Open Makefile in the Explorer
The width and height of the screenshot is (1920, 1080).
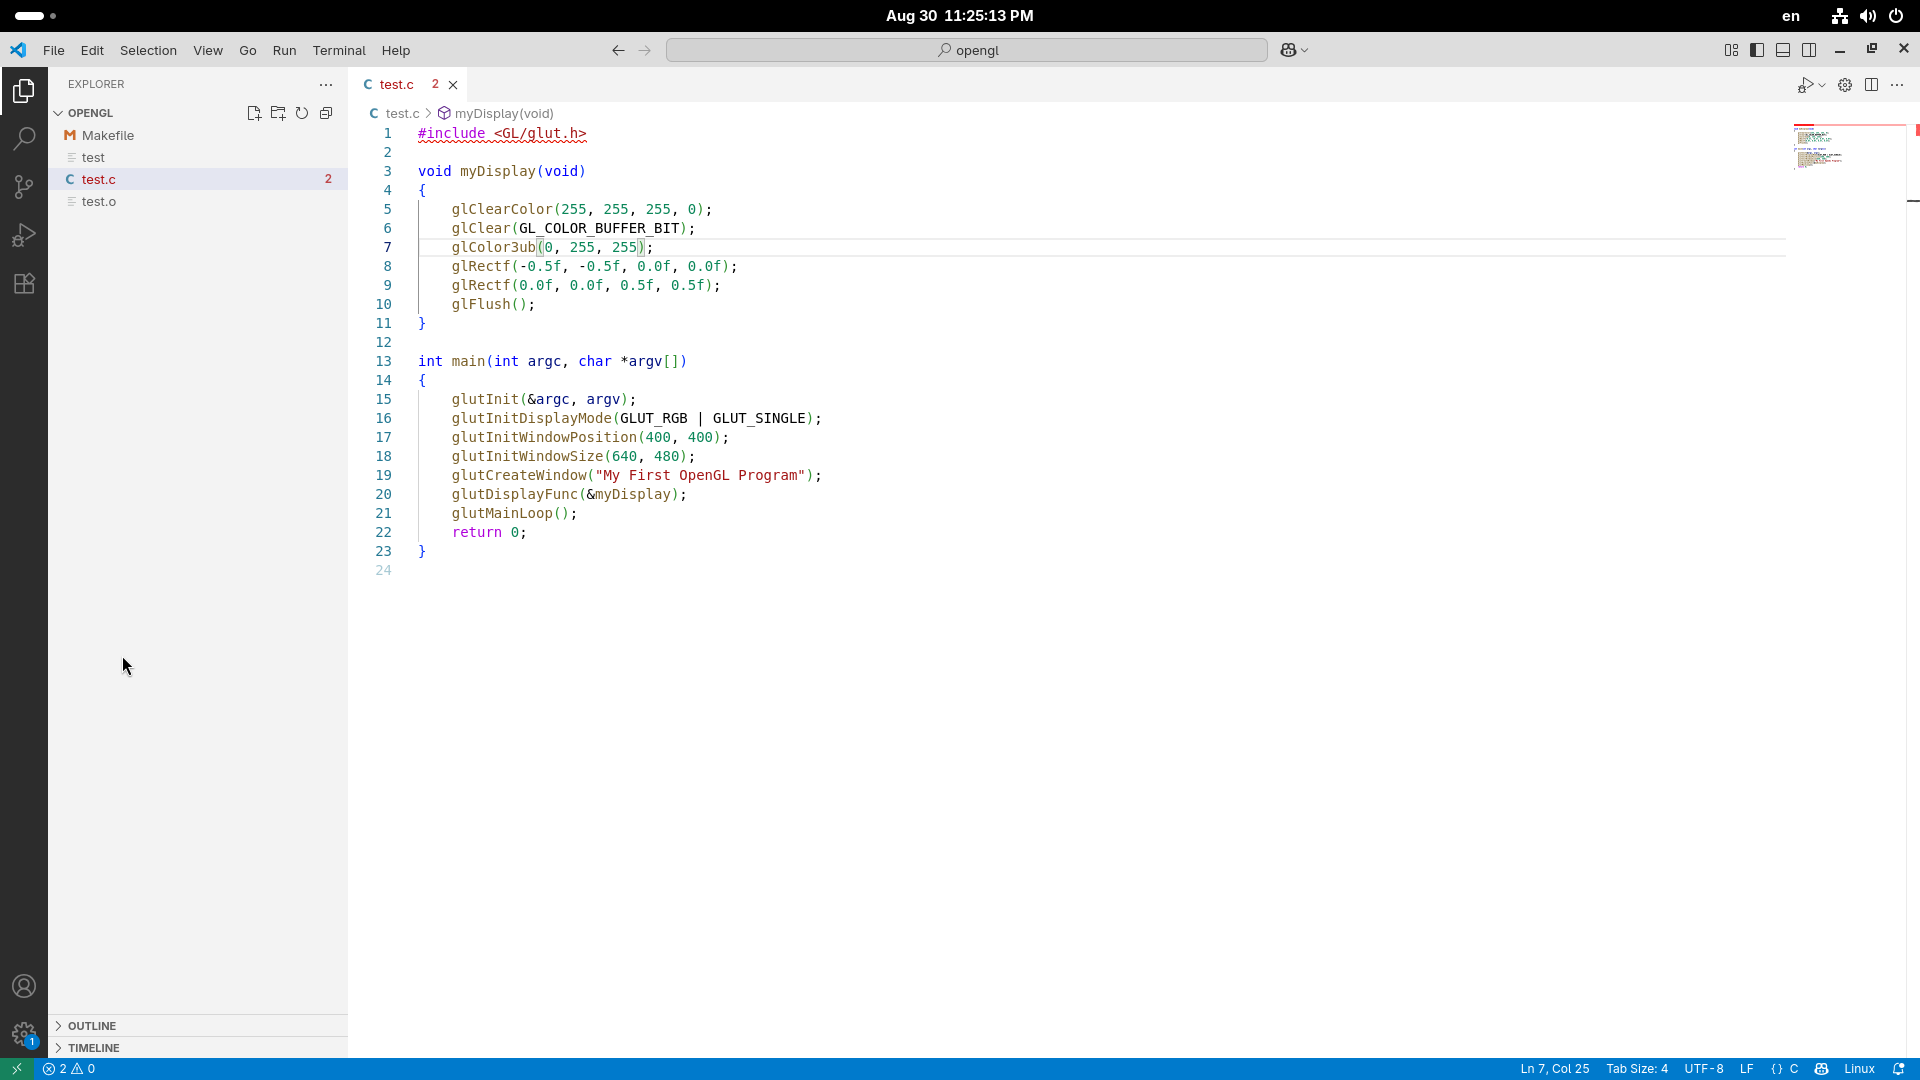click(198, 135)
